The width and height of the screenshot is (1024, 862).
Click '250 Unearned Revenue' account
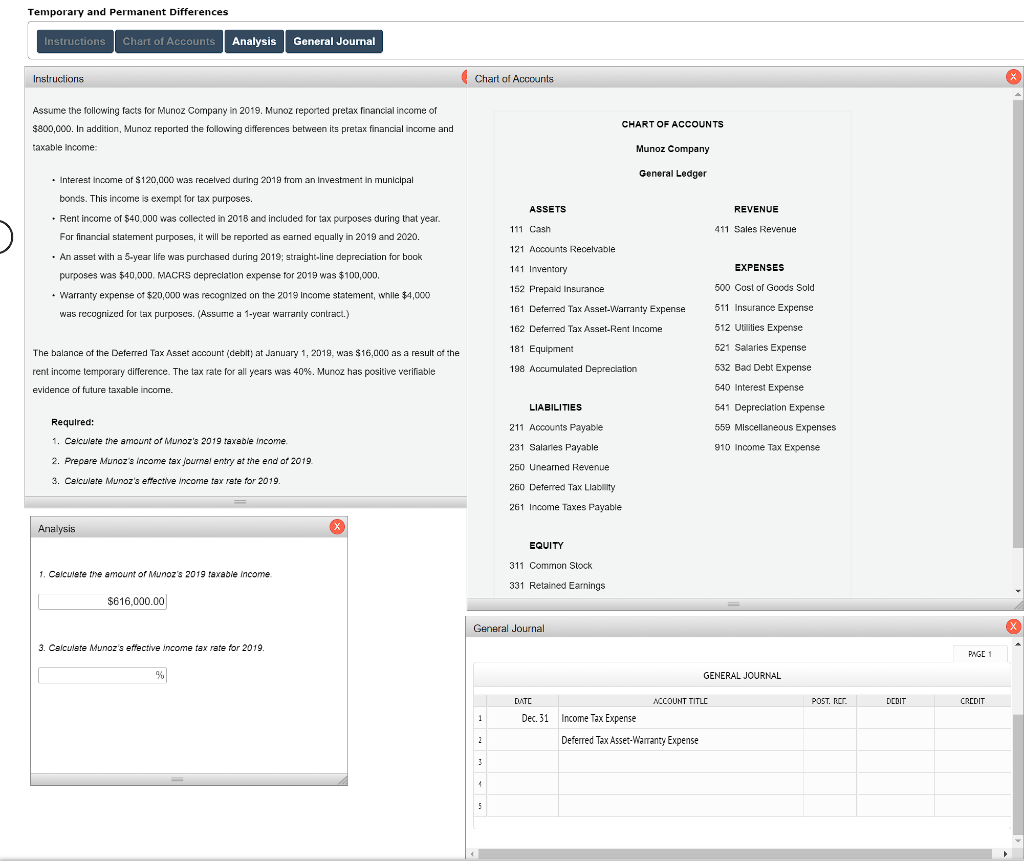(x=560, y=468)
